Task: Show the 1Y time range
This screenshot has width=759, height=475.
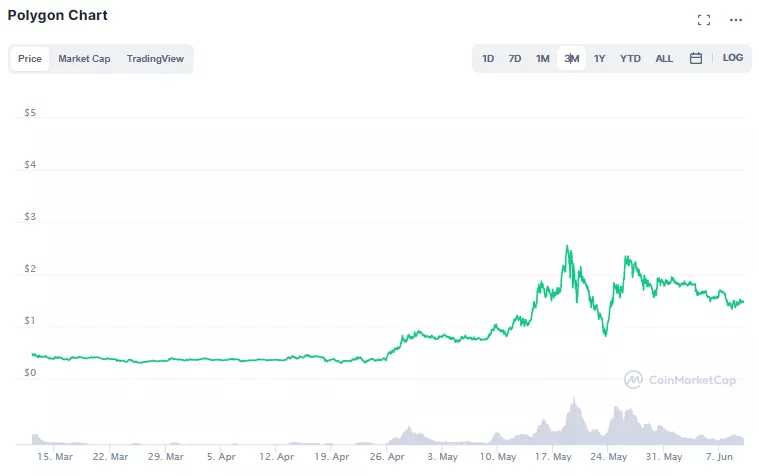Action: 600,58
